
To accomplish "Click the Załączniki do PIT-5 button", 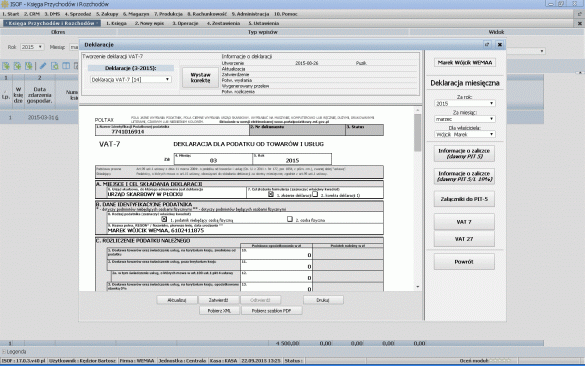I will (x=464, y=199).
